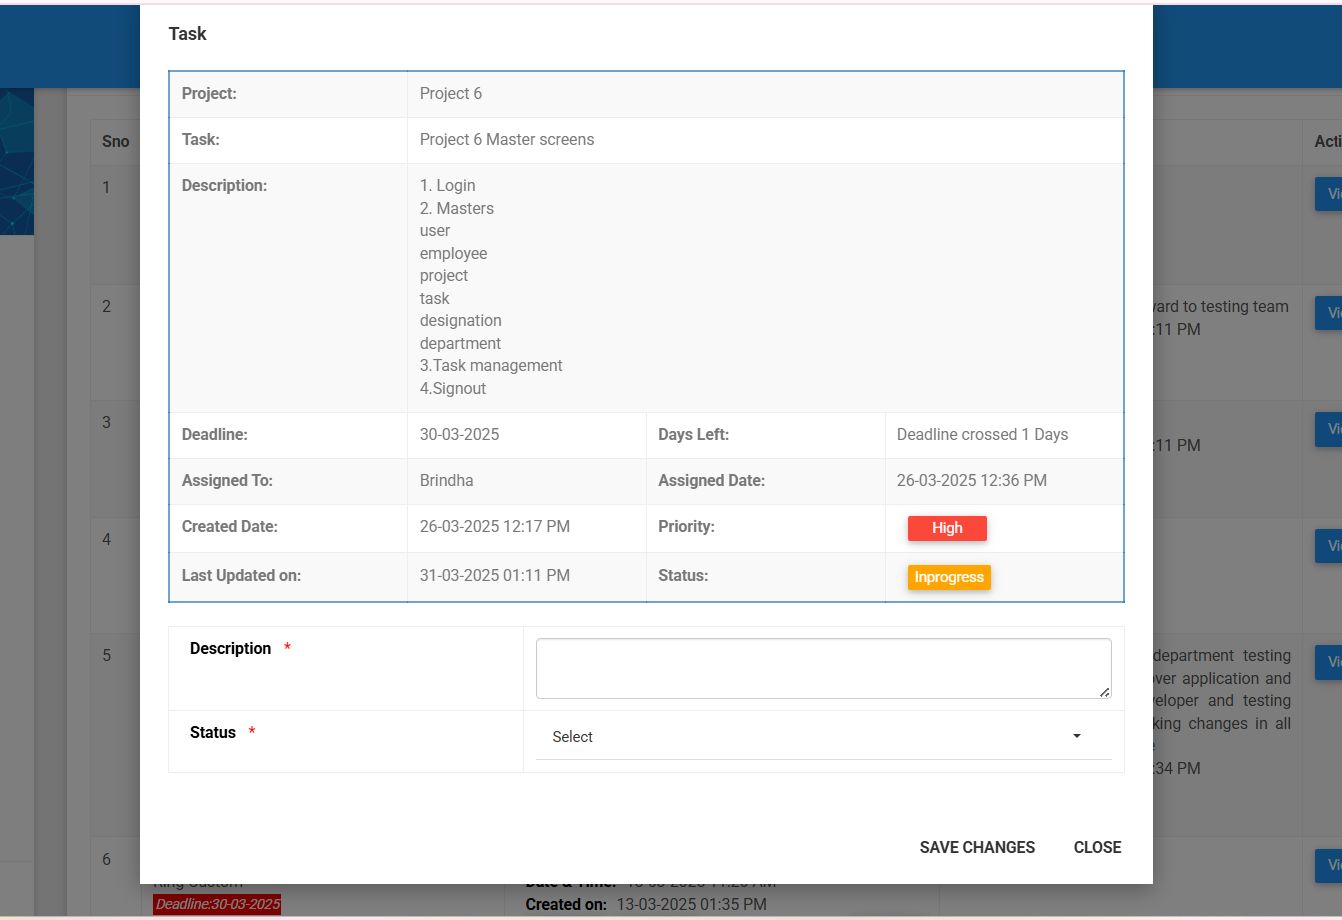Click the background "13-03-2025 01:35 PM" created-on date

pyautogui.click(x=691, y=904)
